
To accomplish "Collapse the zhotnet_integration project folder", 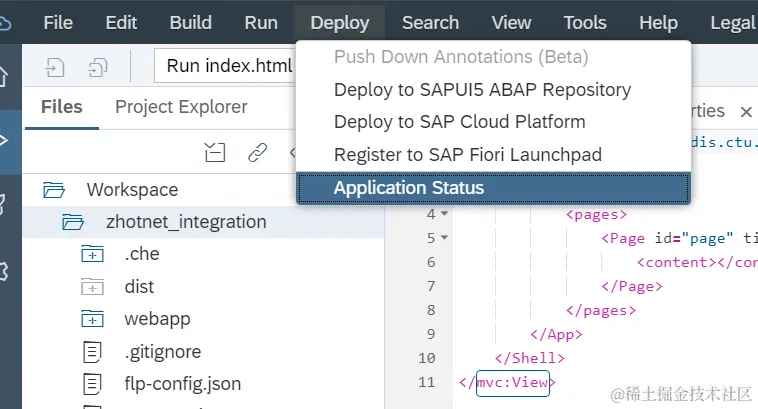I will point(72,222).
